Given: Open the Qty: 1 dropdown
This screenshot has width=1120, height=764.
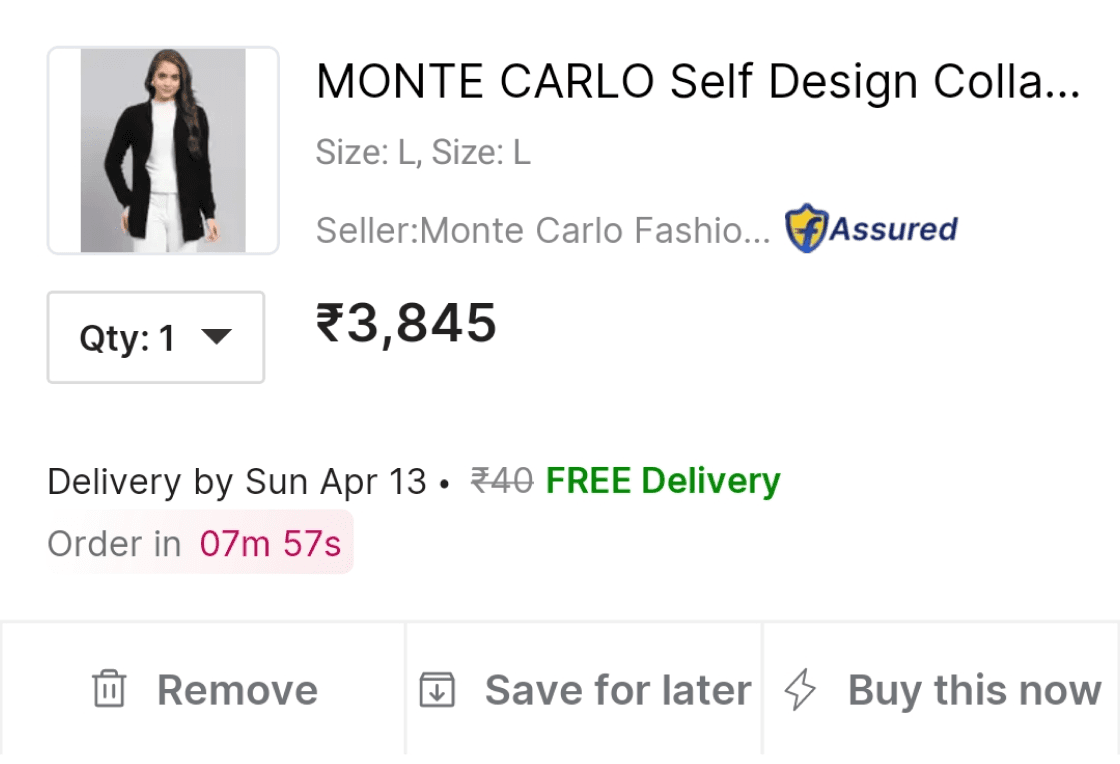Looking at the screenshot, I should click(x=155, y=338).
